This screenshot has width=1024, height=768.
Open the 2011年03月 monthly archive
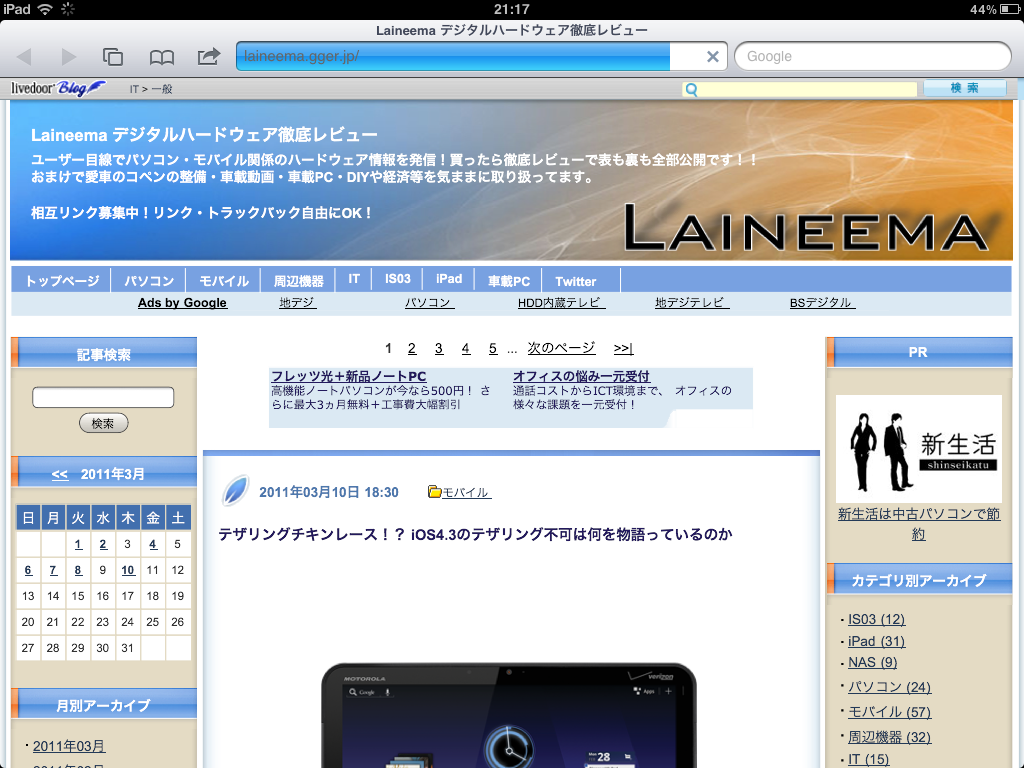point(69,746)
